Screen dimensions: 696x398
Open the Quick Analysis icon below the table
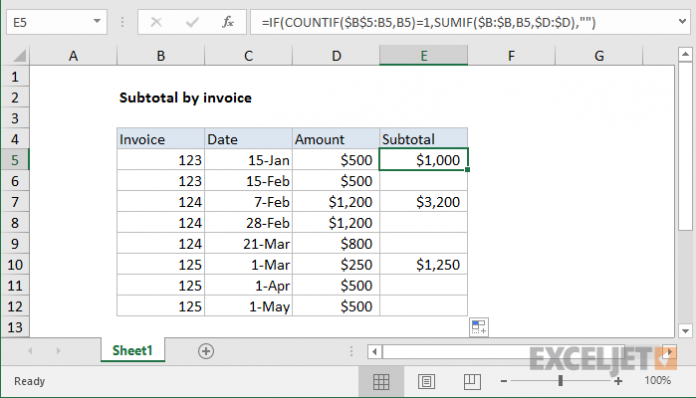coord(479,327)
